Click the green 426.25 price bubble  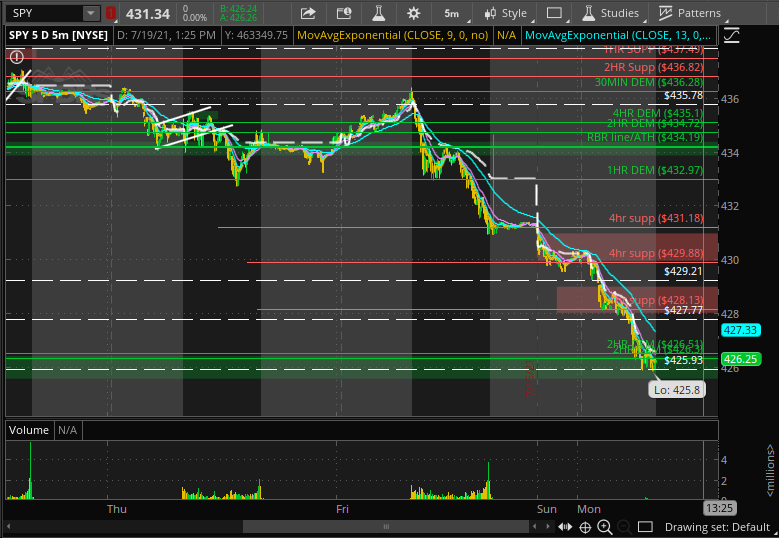pyautogui.click(x=740, y=359)
